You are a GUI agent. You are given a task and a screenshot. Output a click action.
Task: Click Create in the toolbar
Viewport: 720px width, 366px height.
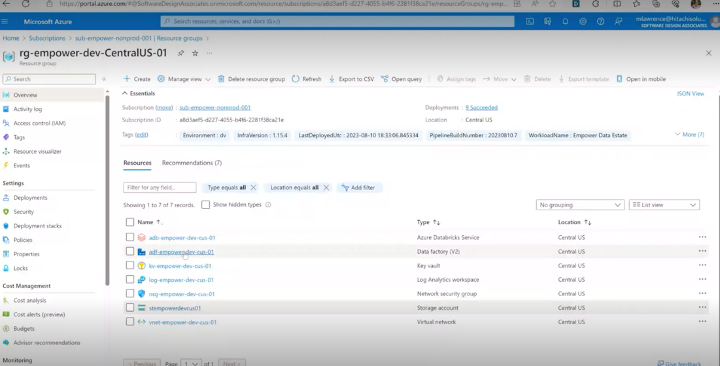(137, 79)
